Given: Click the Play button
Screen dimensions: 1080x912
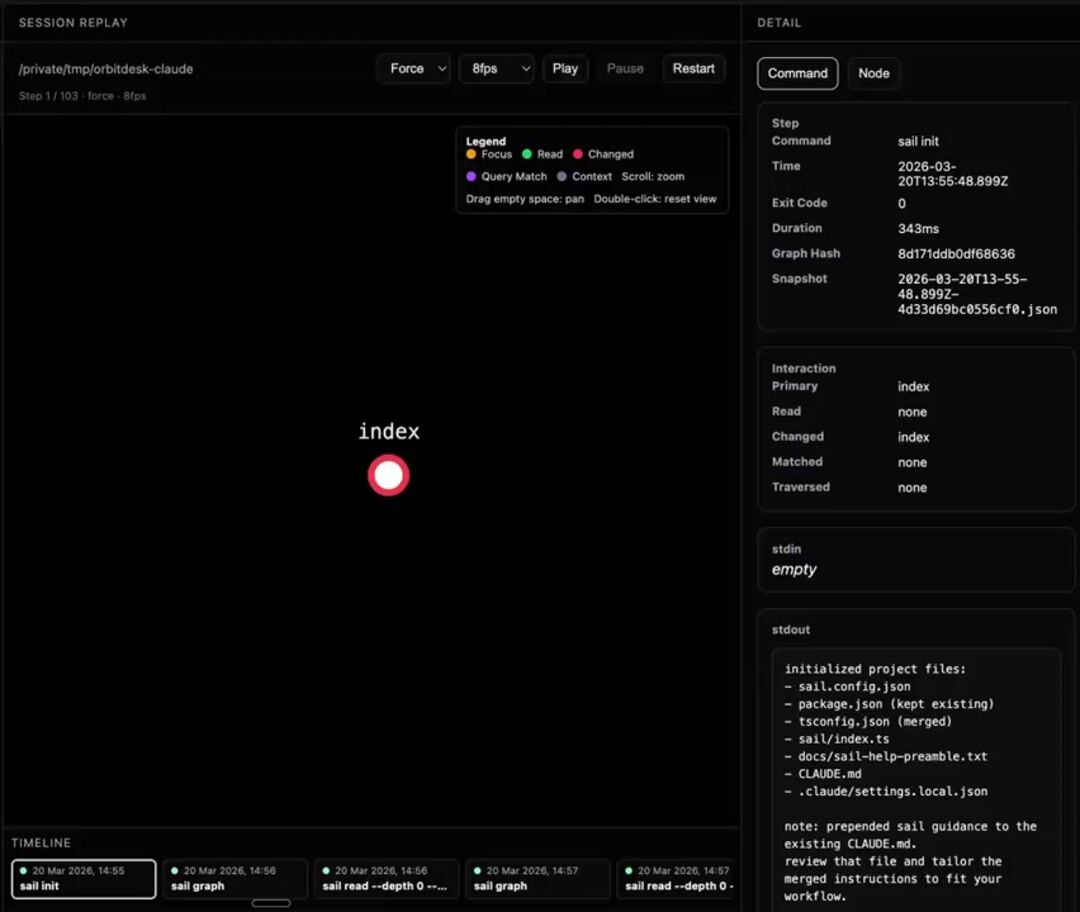Looking at the screenshot, I should [565, 68].
